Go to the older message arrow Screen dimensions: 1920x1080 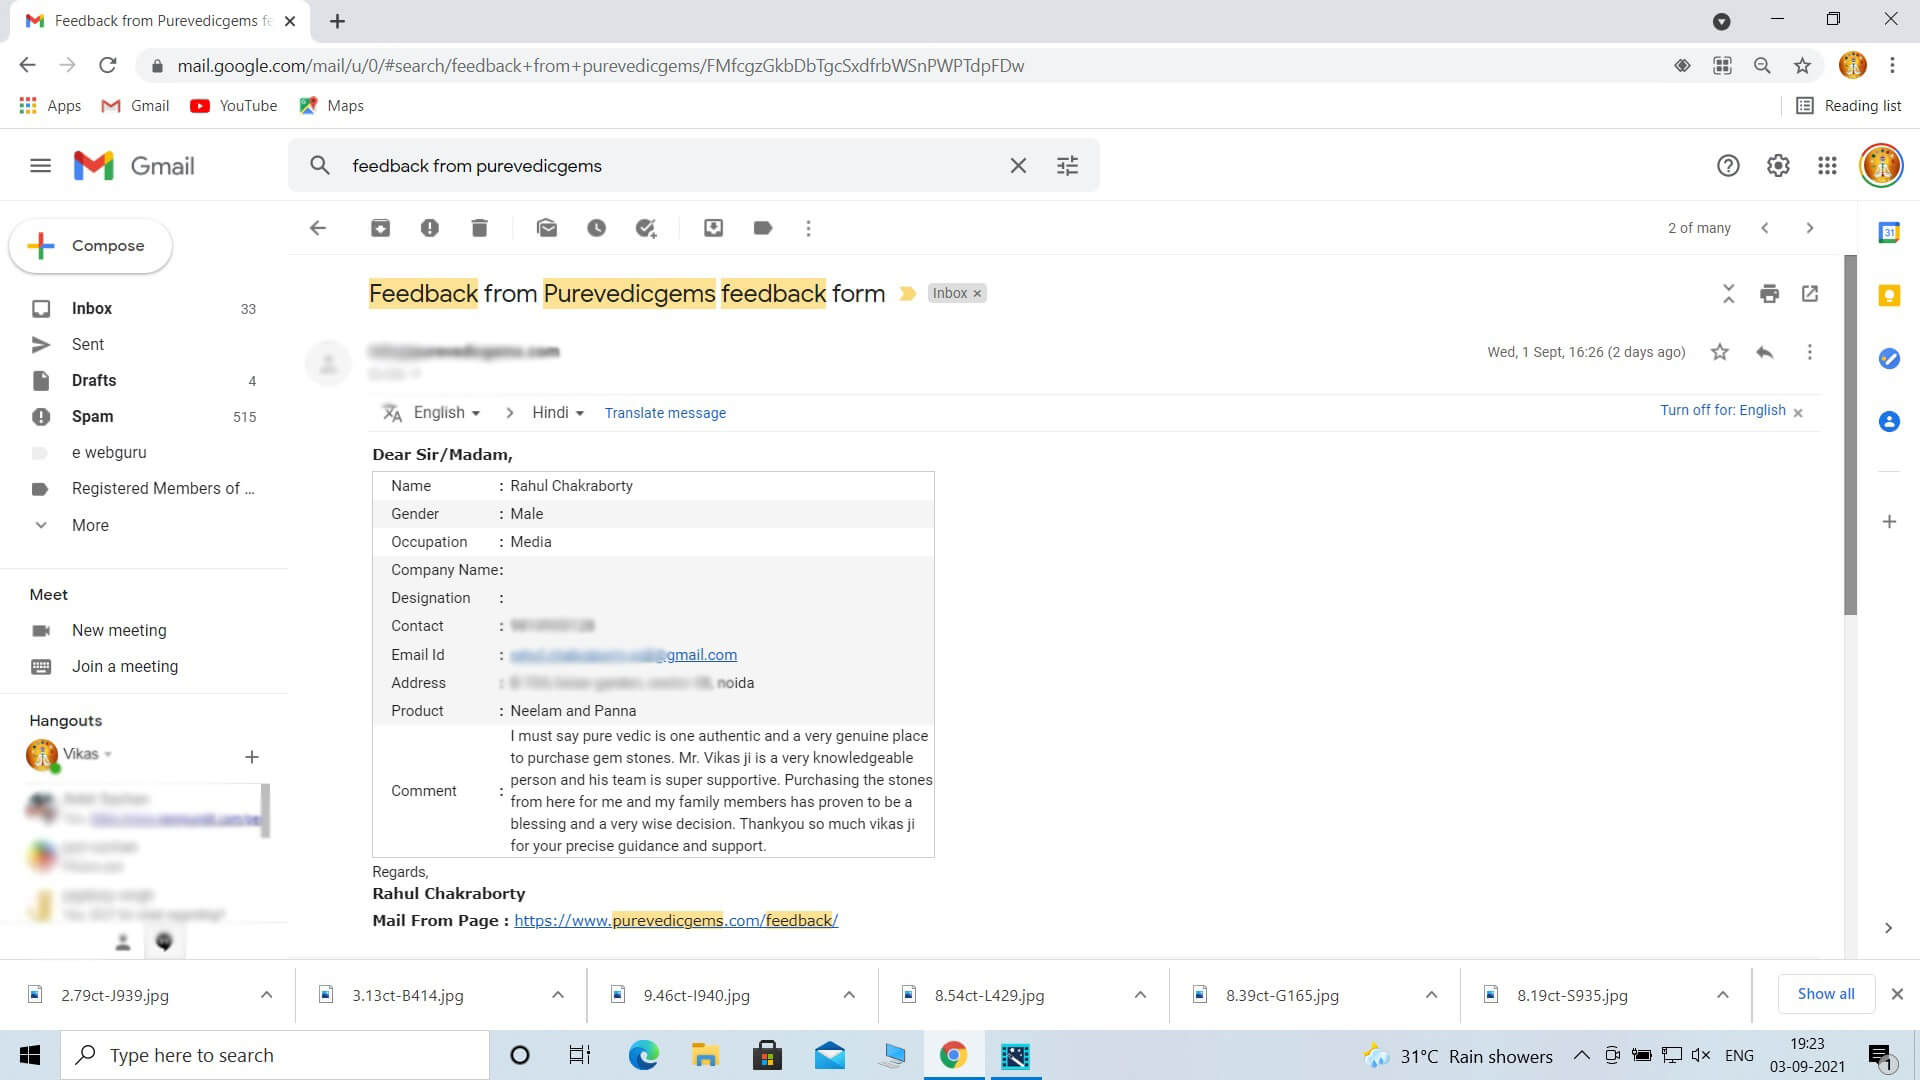coord(1809,228)
